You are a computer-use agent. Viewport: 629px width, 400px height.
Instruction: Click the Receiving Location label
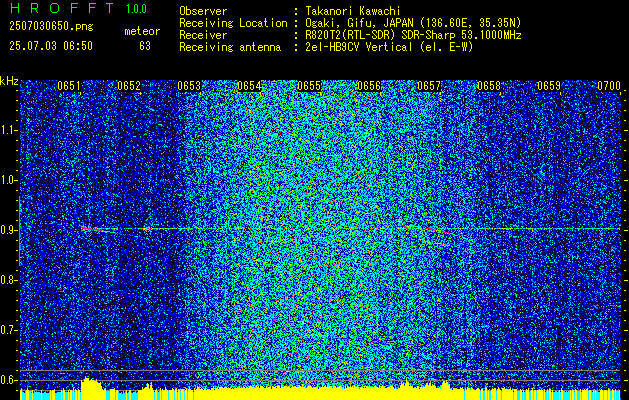[x=233, y=23]
